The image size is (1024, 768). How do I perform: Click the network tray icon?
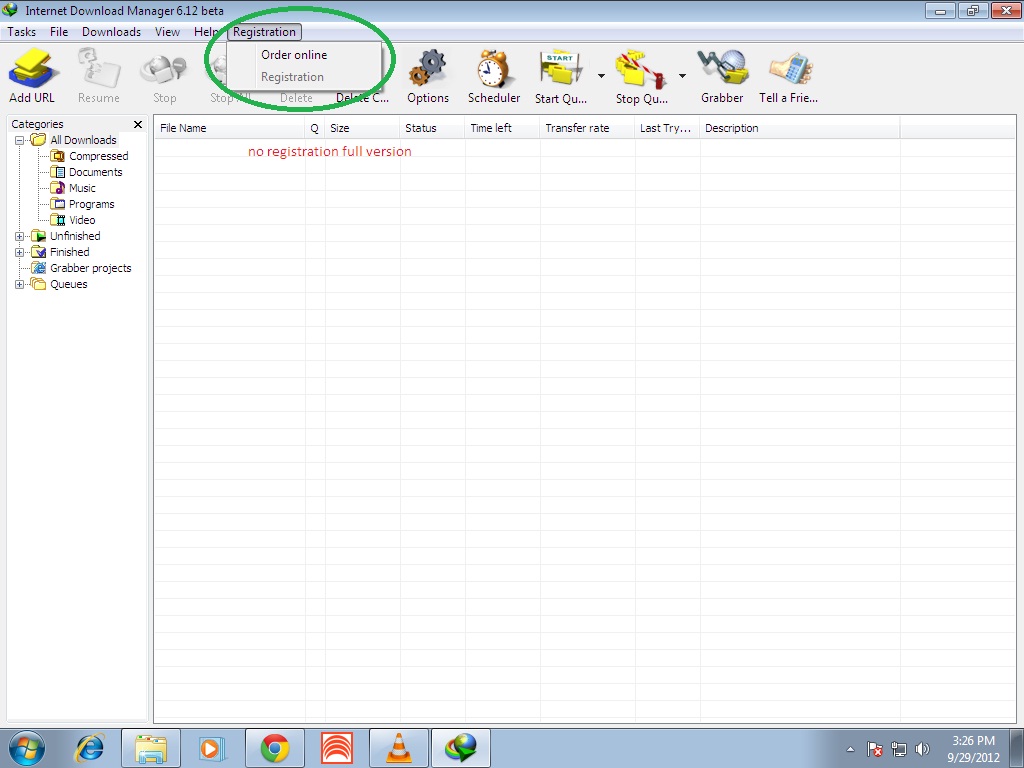(899, 749)
